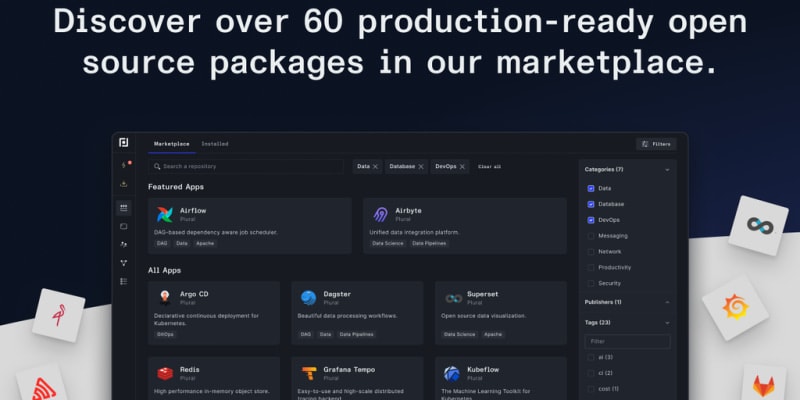Check the Security category checkbox
The image size is (800, 400).
(x=591, y=283)
